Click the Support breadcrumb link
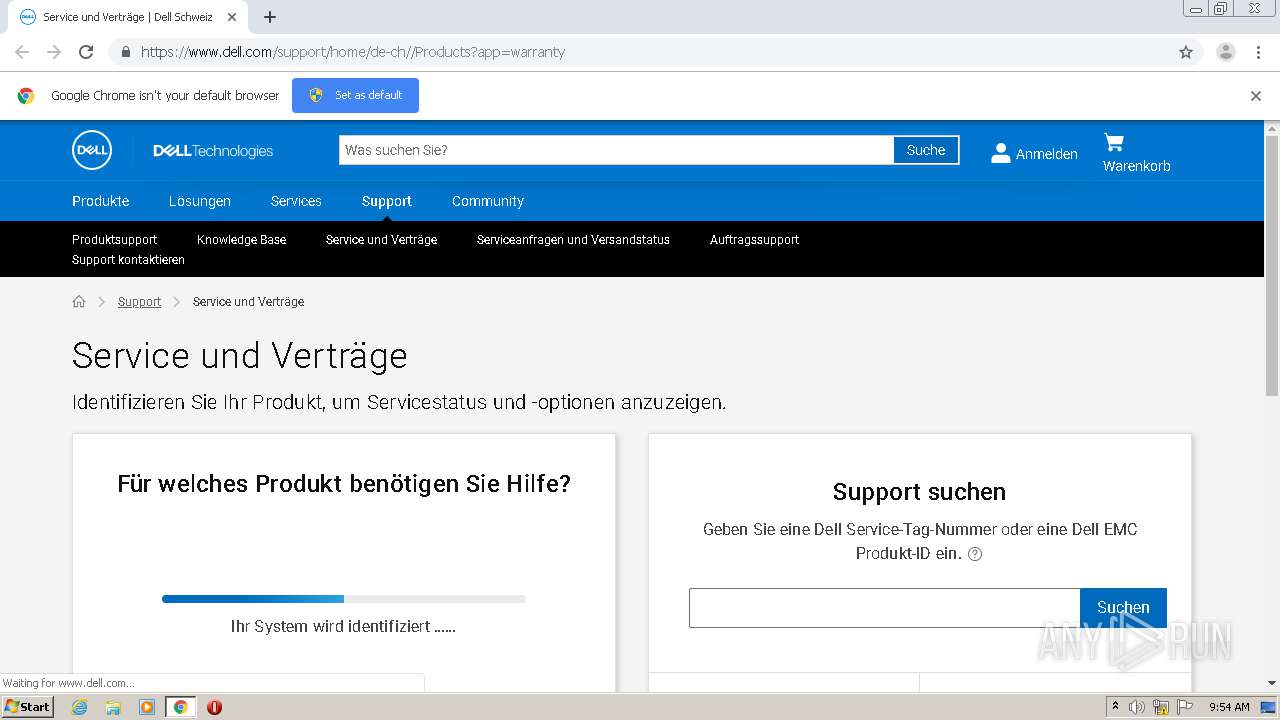The width and height of the screenshot is (1280, 720). pos(139,302)
